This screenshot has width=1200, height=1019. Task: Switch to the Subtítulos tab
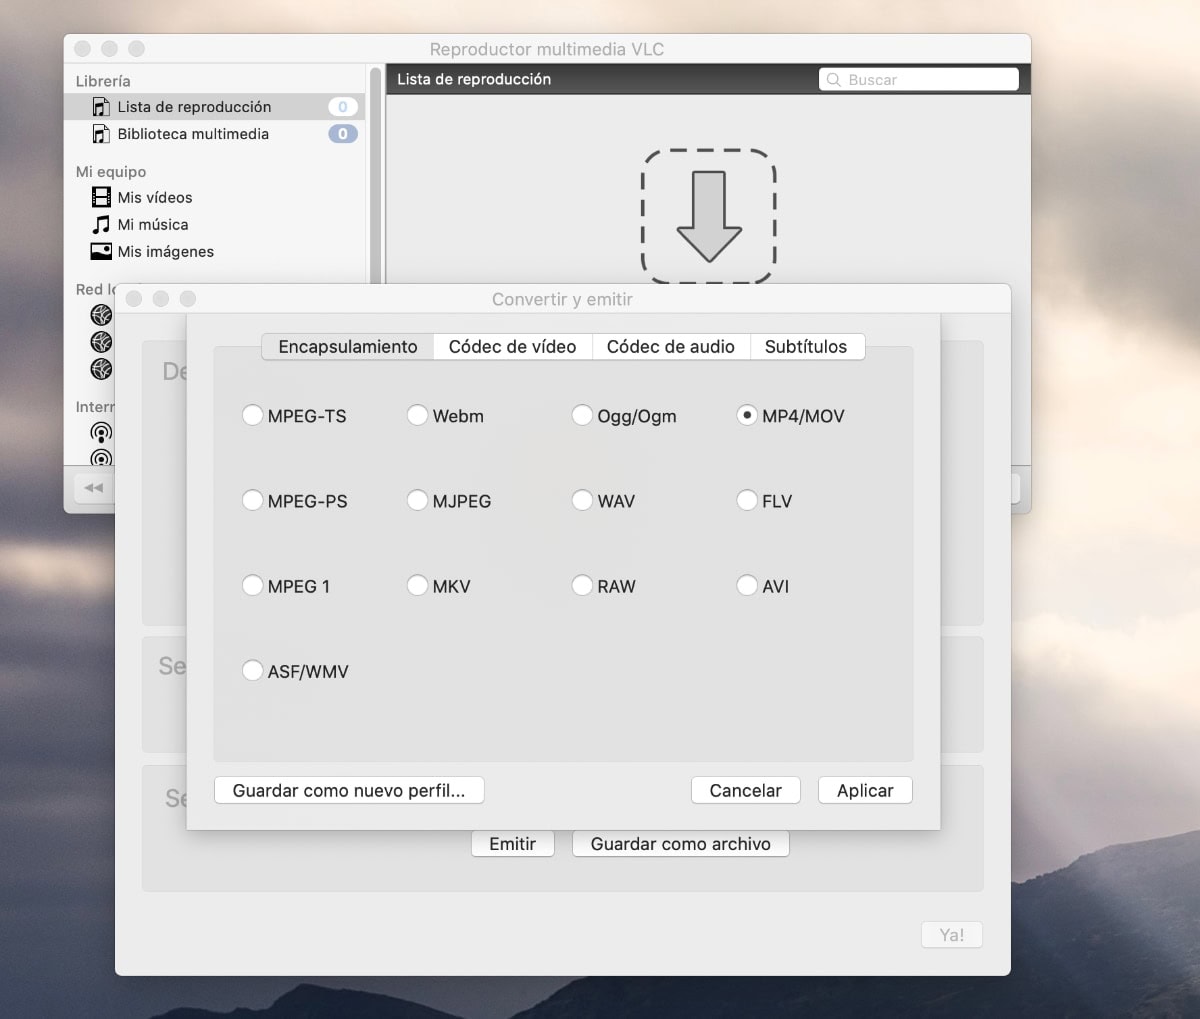(x=806, y=347)
